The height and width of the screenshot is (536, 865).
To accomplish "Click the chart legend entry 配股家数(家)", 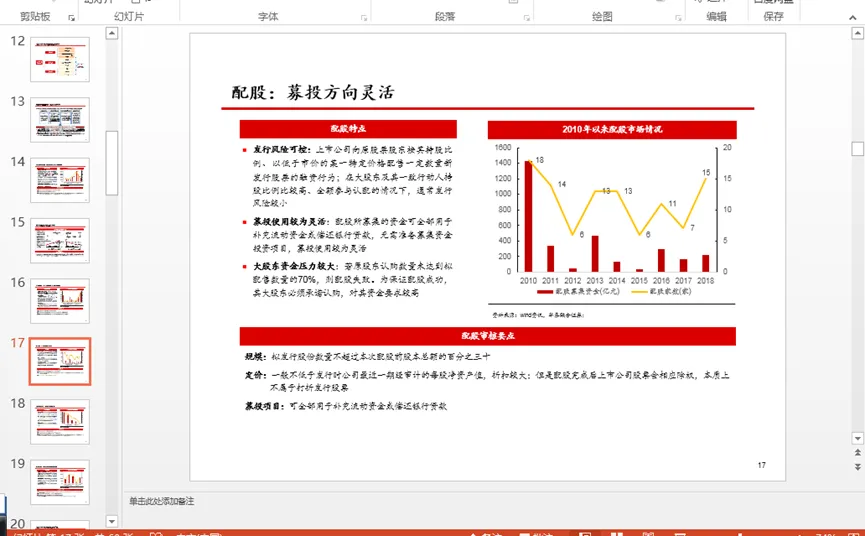I will pyautogui.click(x=661, y=291).
